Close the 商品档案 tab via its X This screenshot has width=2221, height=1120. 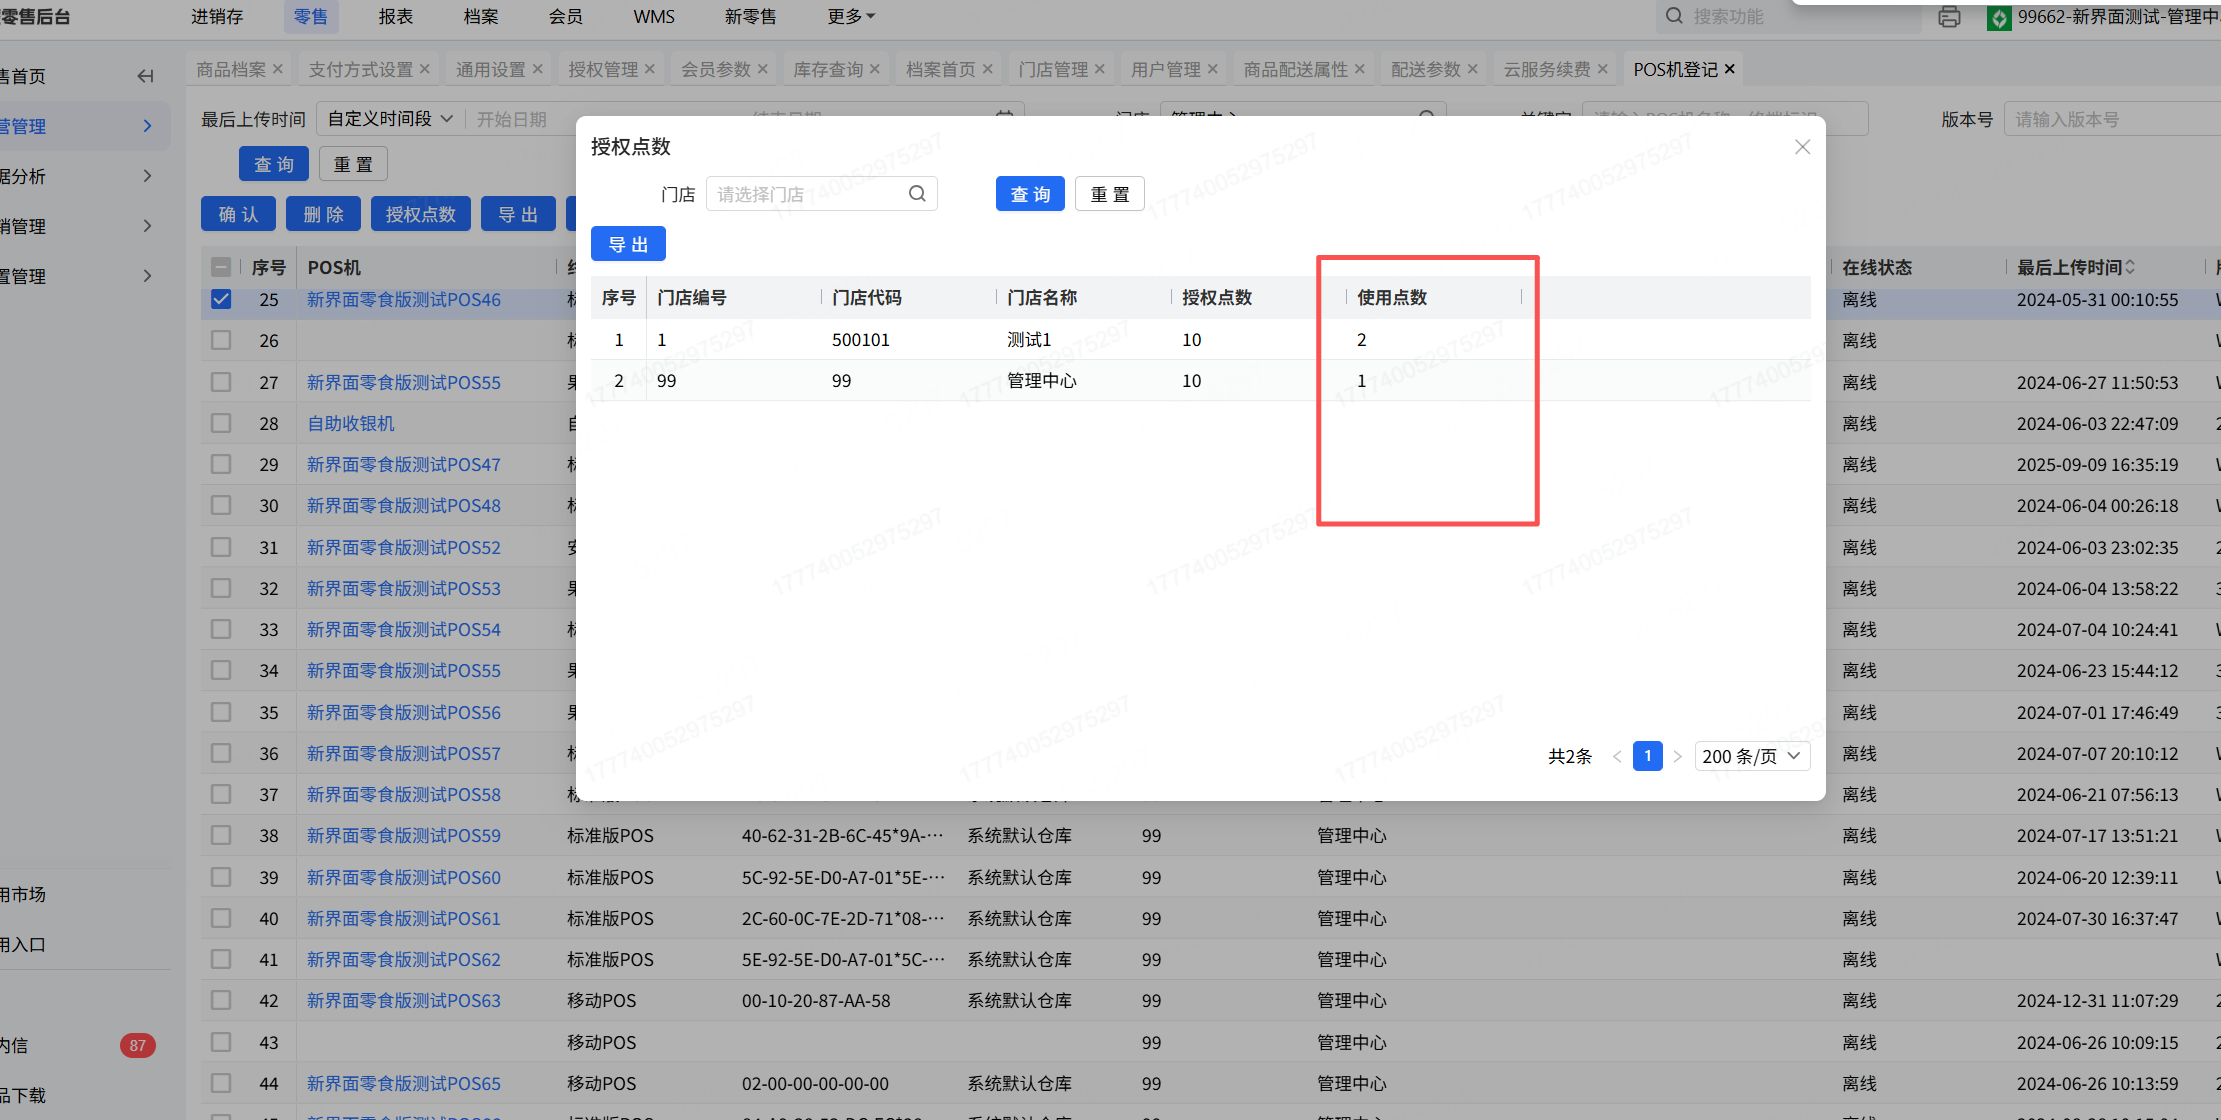(278, 69)
